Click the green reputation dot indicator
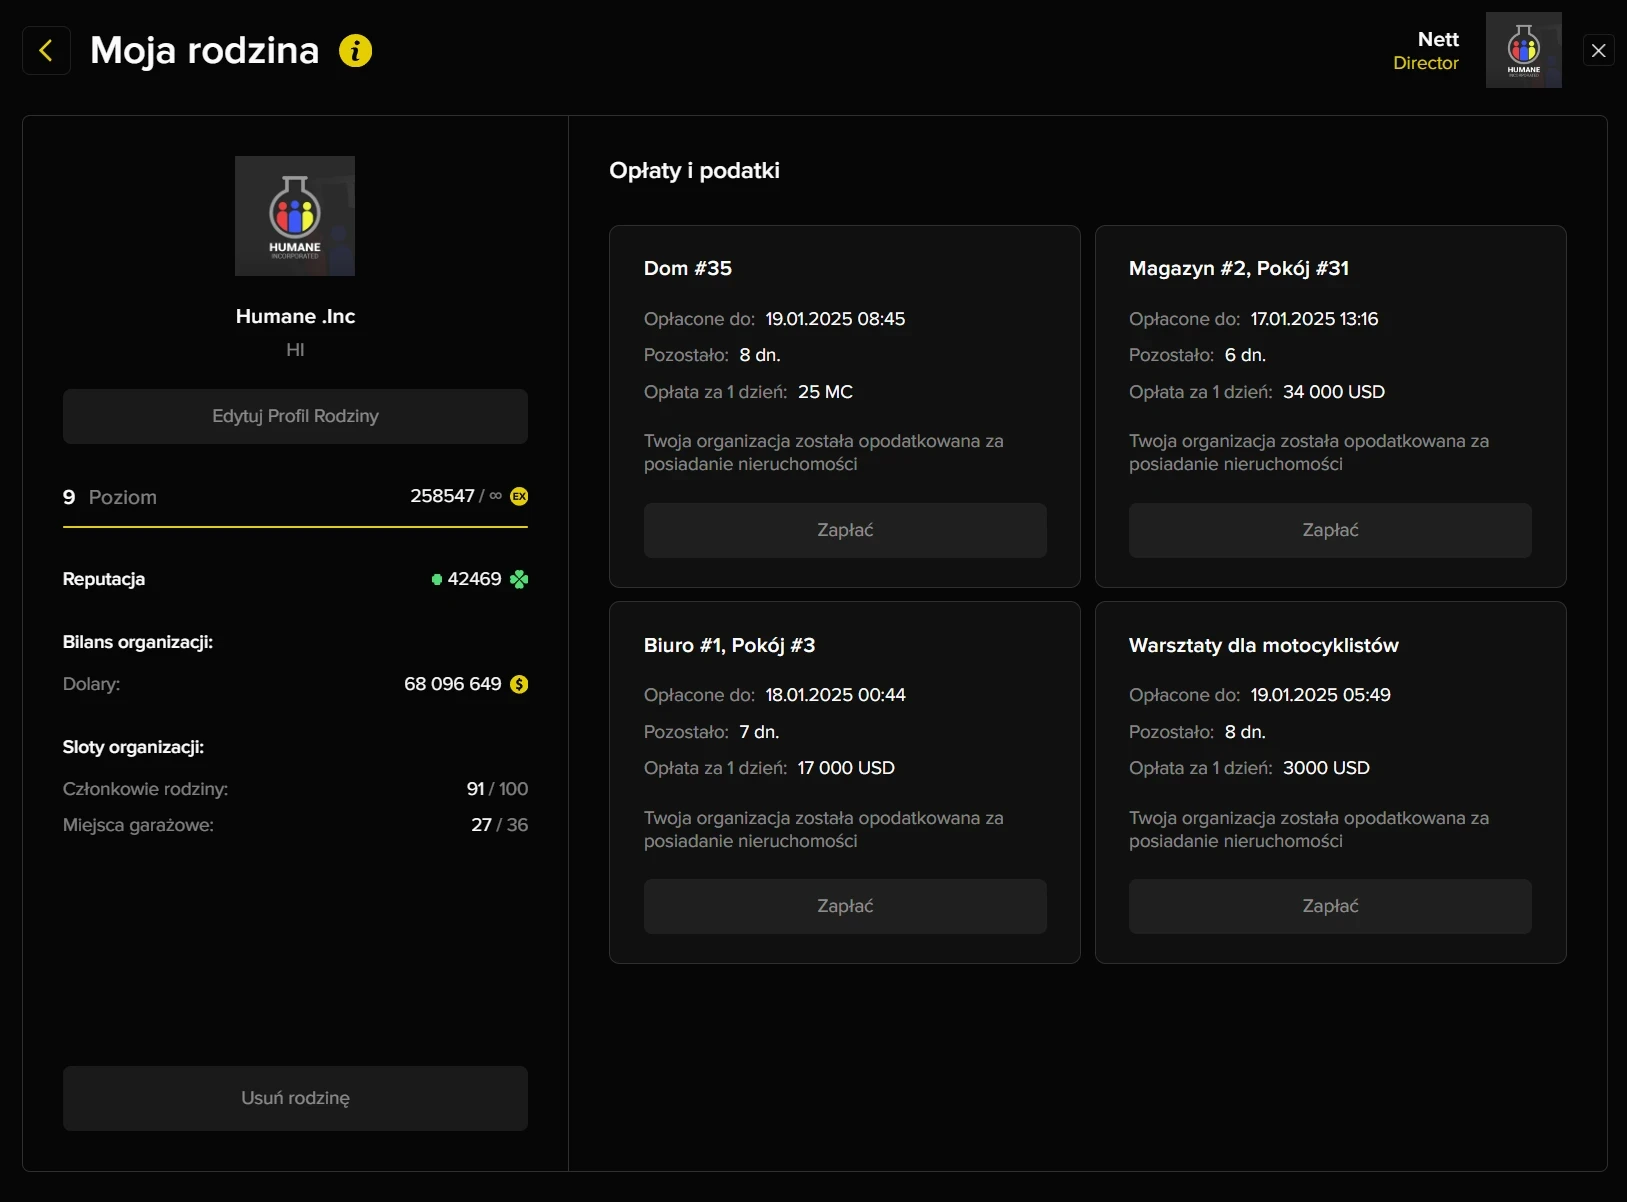1627x1202 pixels. pos(437,579)
